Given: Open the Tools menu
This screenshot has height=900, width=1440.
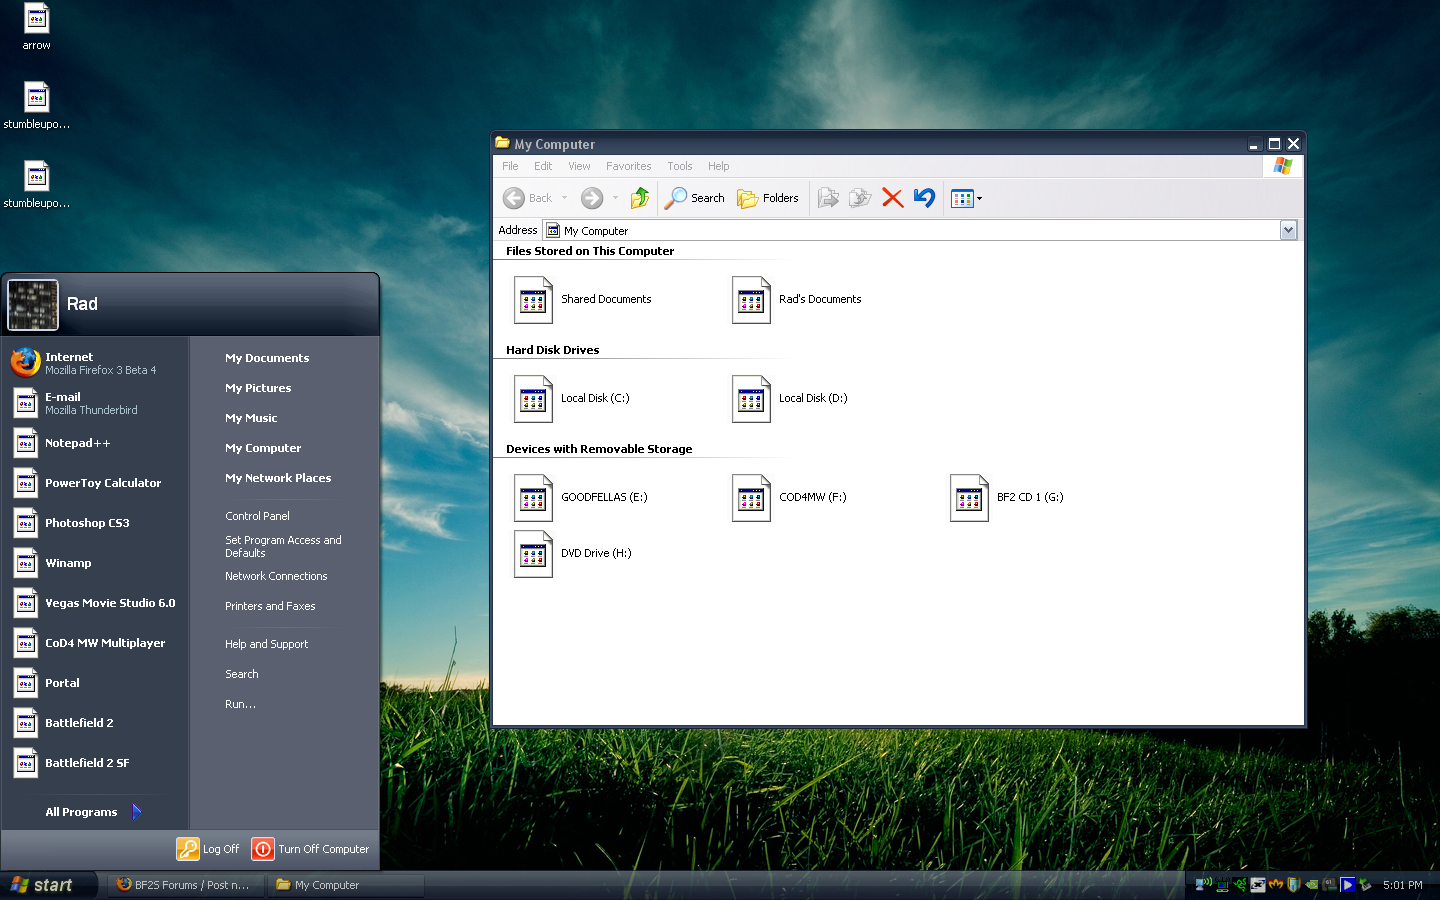Looking at the screenshot, I should (x=680, y=166).
